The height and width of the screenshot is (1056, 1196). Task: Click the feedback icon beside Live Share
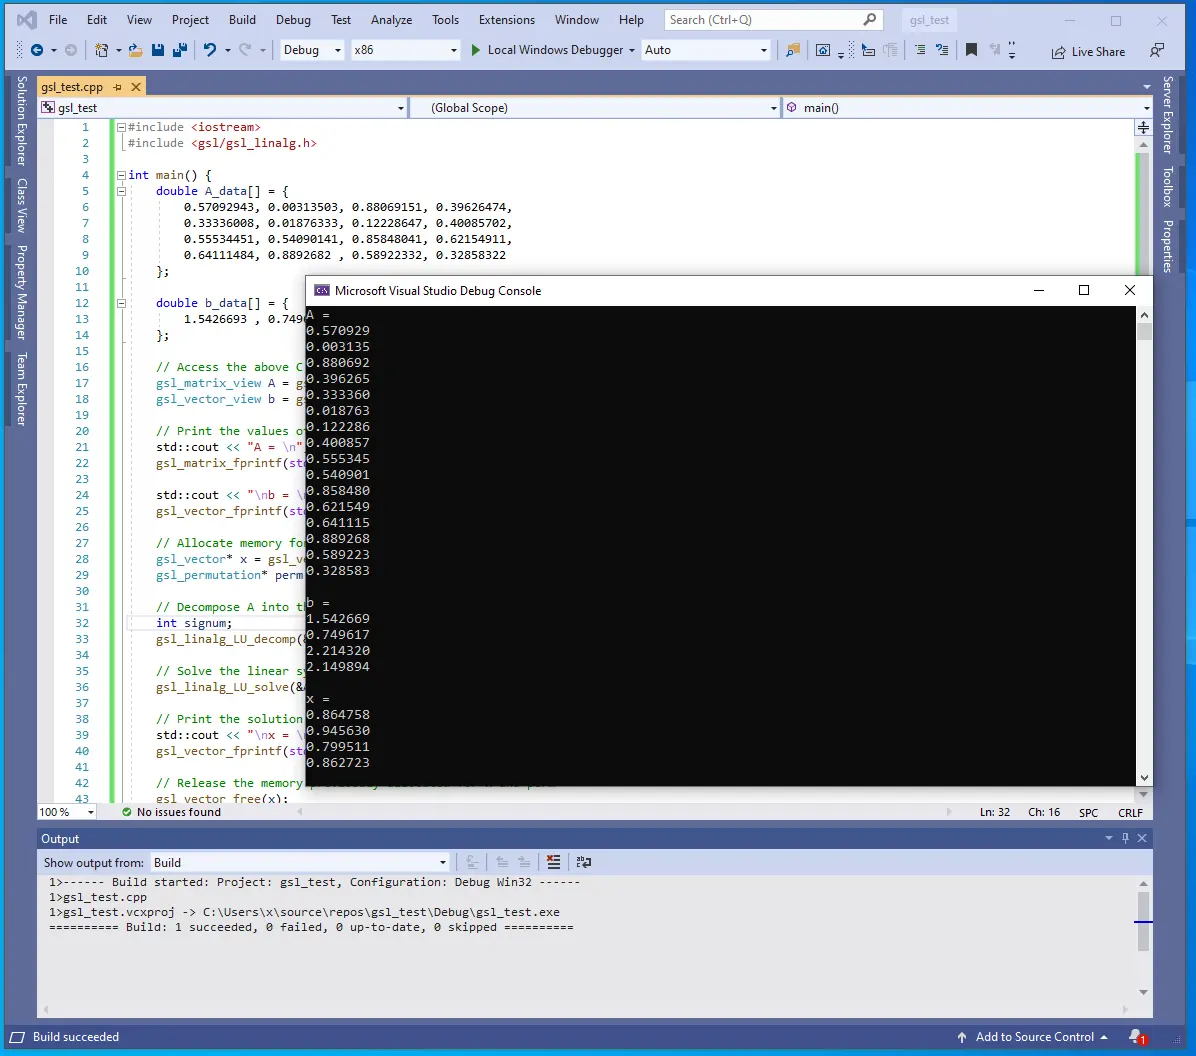(1157, 50)
